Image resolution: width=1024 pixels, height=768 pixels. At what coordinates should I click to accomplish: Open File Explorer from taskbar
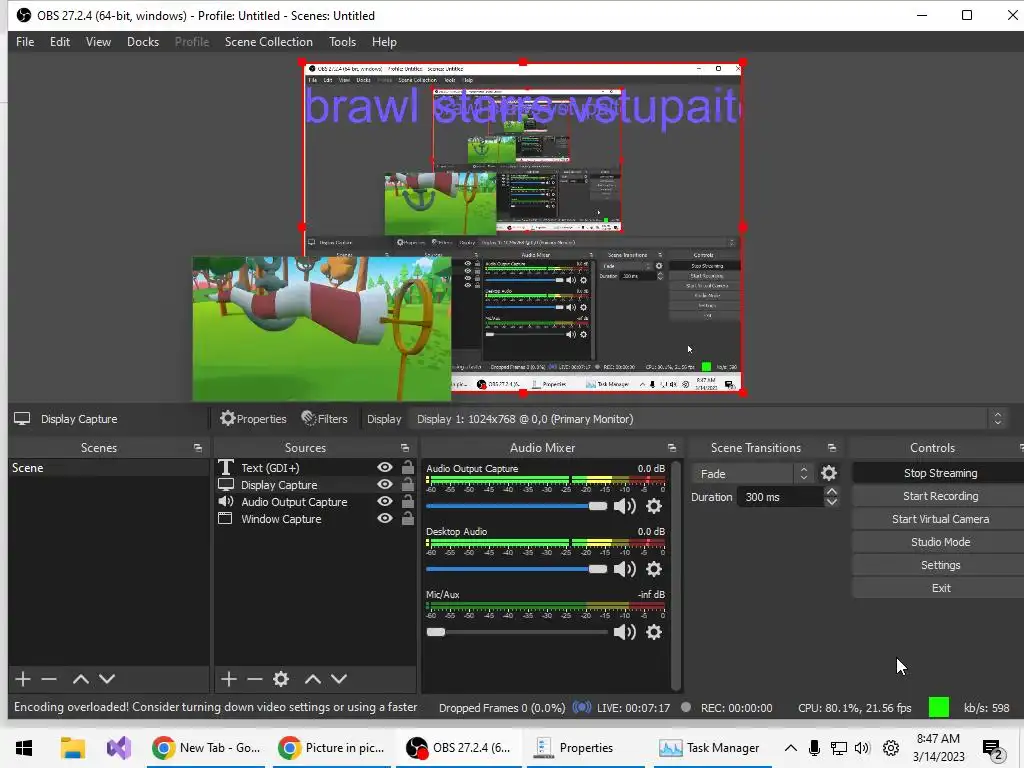click(72, 748)
